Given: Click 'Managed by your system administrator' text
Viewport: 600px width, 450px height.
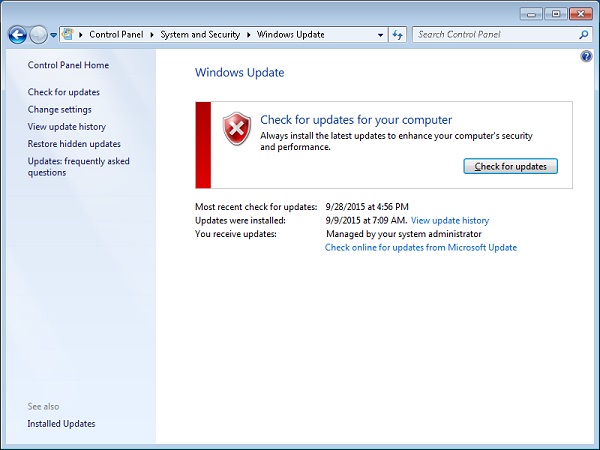Looking at the screenshot, I should (404, 234).
